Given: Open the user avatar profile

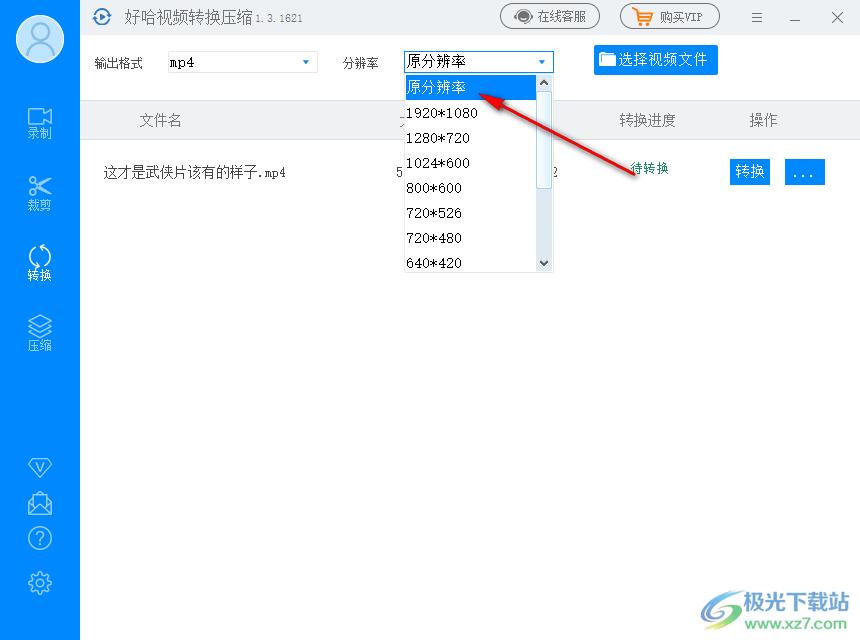Looking at the screenshot, I should click(x=39, y=39).
